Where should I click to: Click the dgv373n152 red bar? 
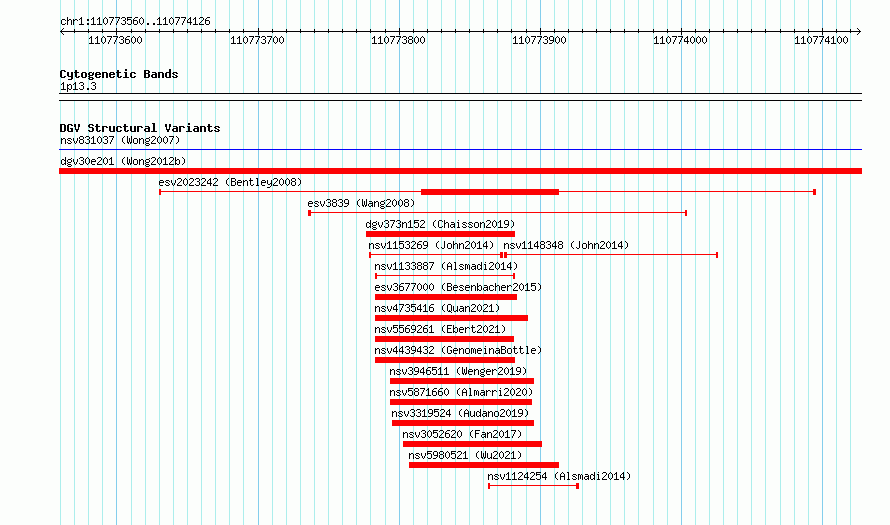(440, 234)
